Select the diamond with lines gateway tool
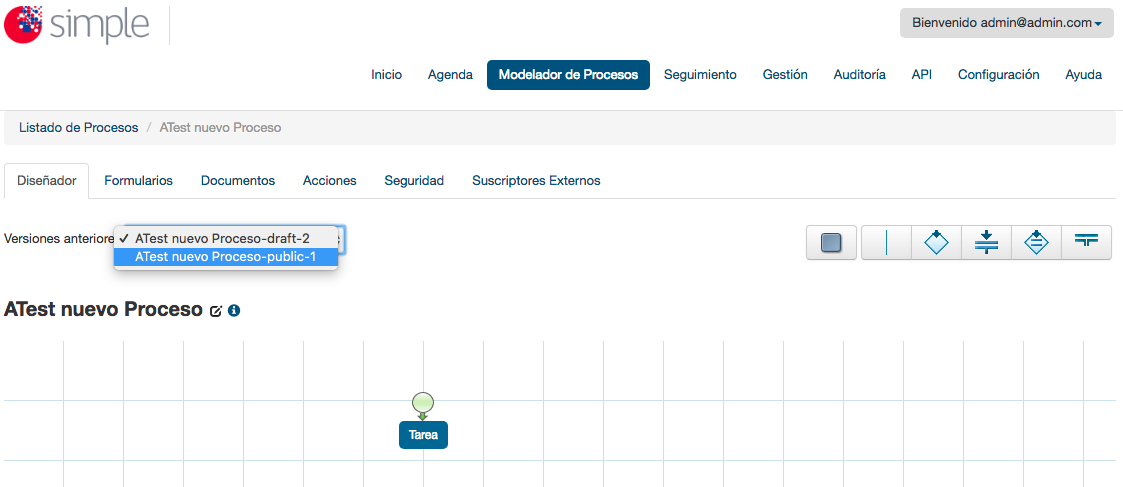The height and width of the screenshot is (487, 1123). tap(1036, 243)
